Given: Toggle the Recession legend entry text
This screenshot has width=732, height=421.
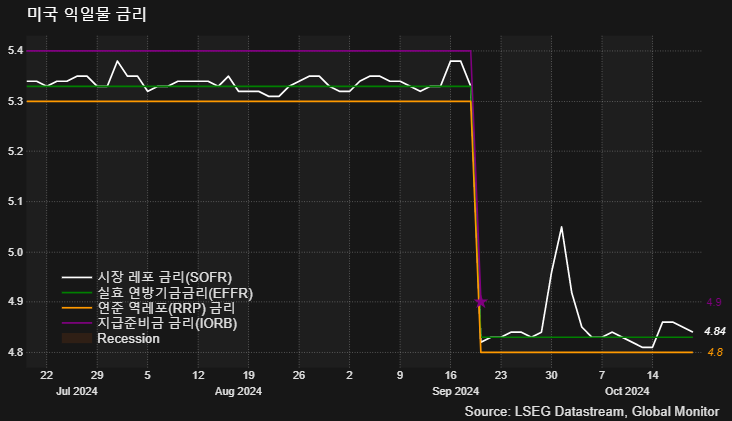Looking at the screenshot, I should [128, 339].
